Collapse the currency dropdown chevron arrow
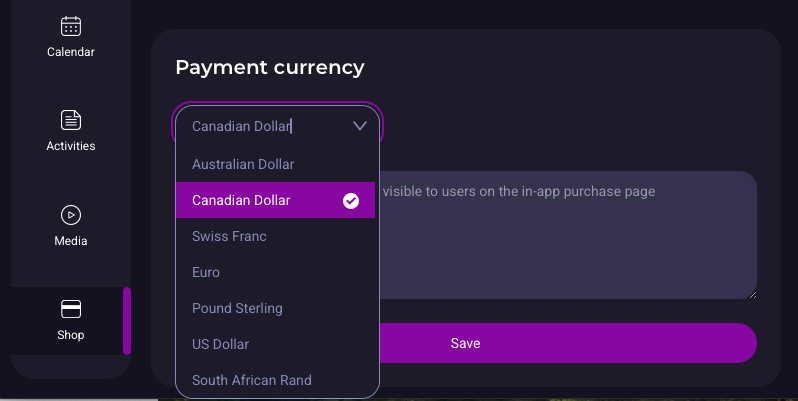Image resolution: width=798 pixels, height=401 pixels. coord(360,126)
